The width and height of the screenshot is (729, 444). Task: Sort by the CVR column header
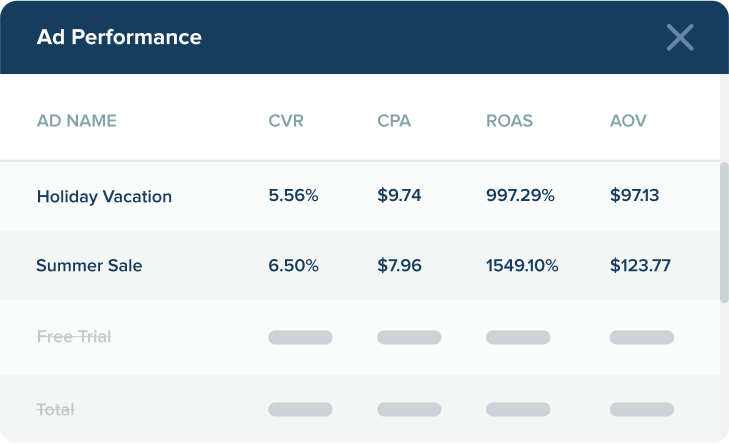[286, 121]
